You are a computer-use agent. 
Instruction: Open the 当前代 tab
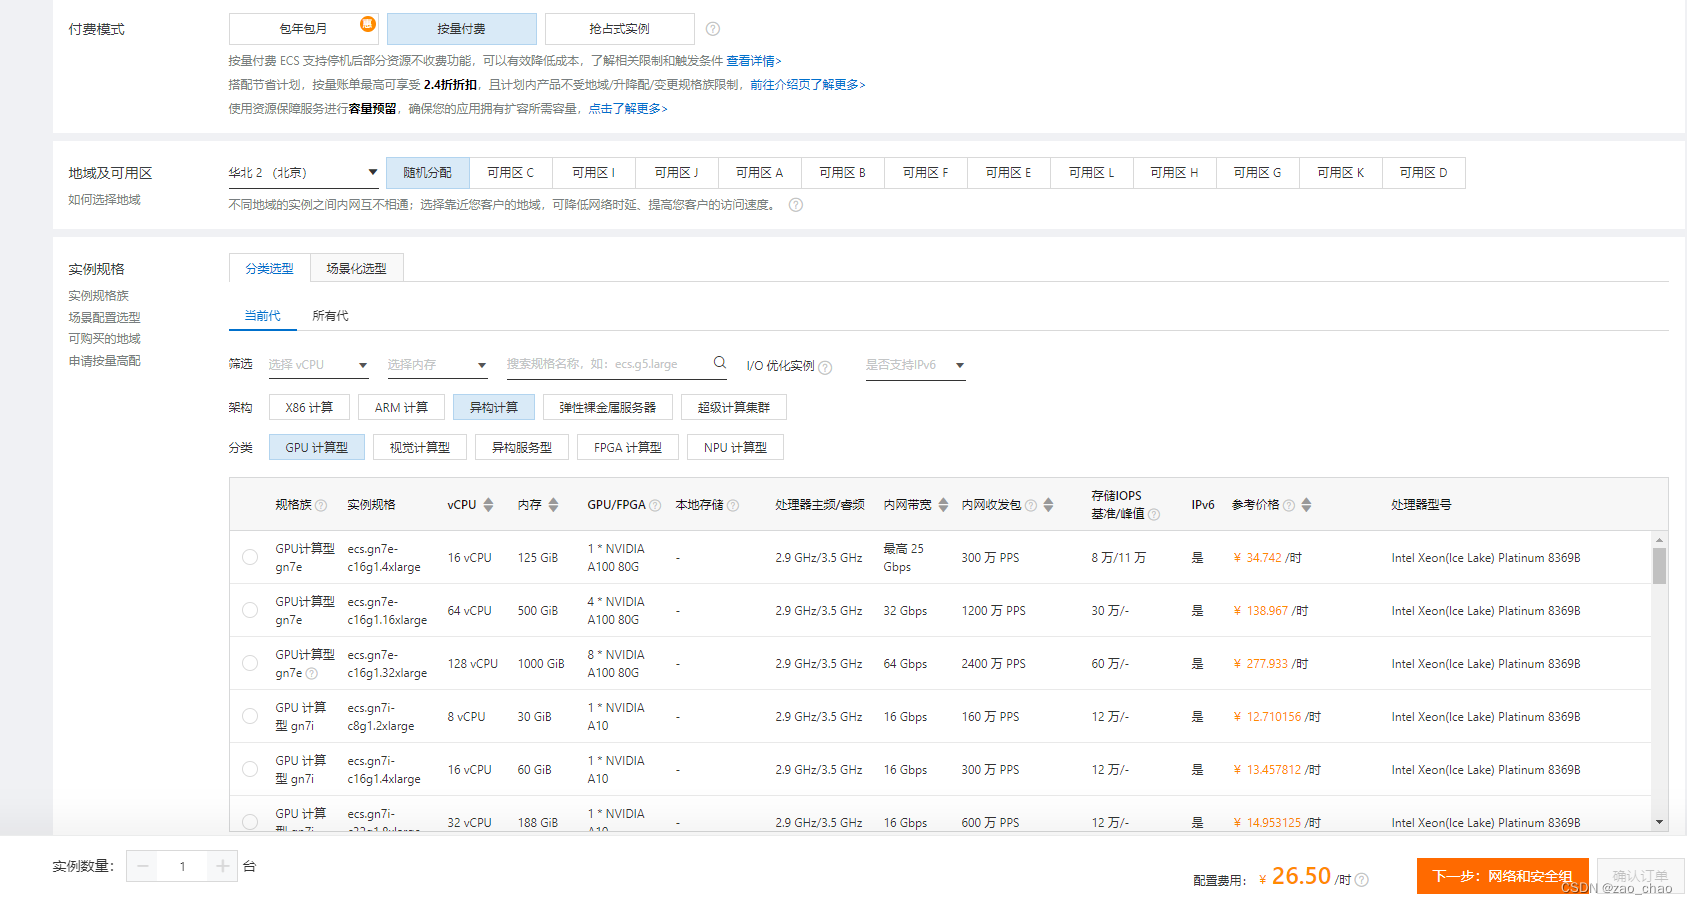pos(263,316)
